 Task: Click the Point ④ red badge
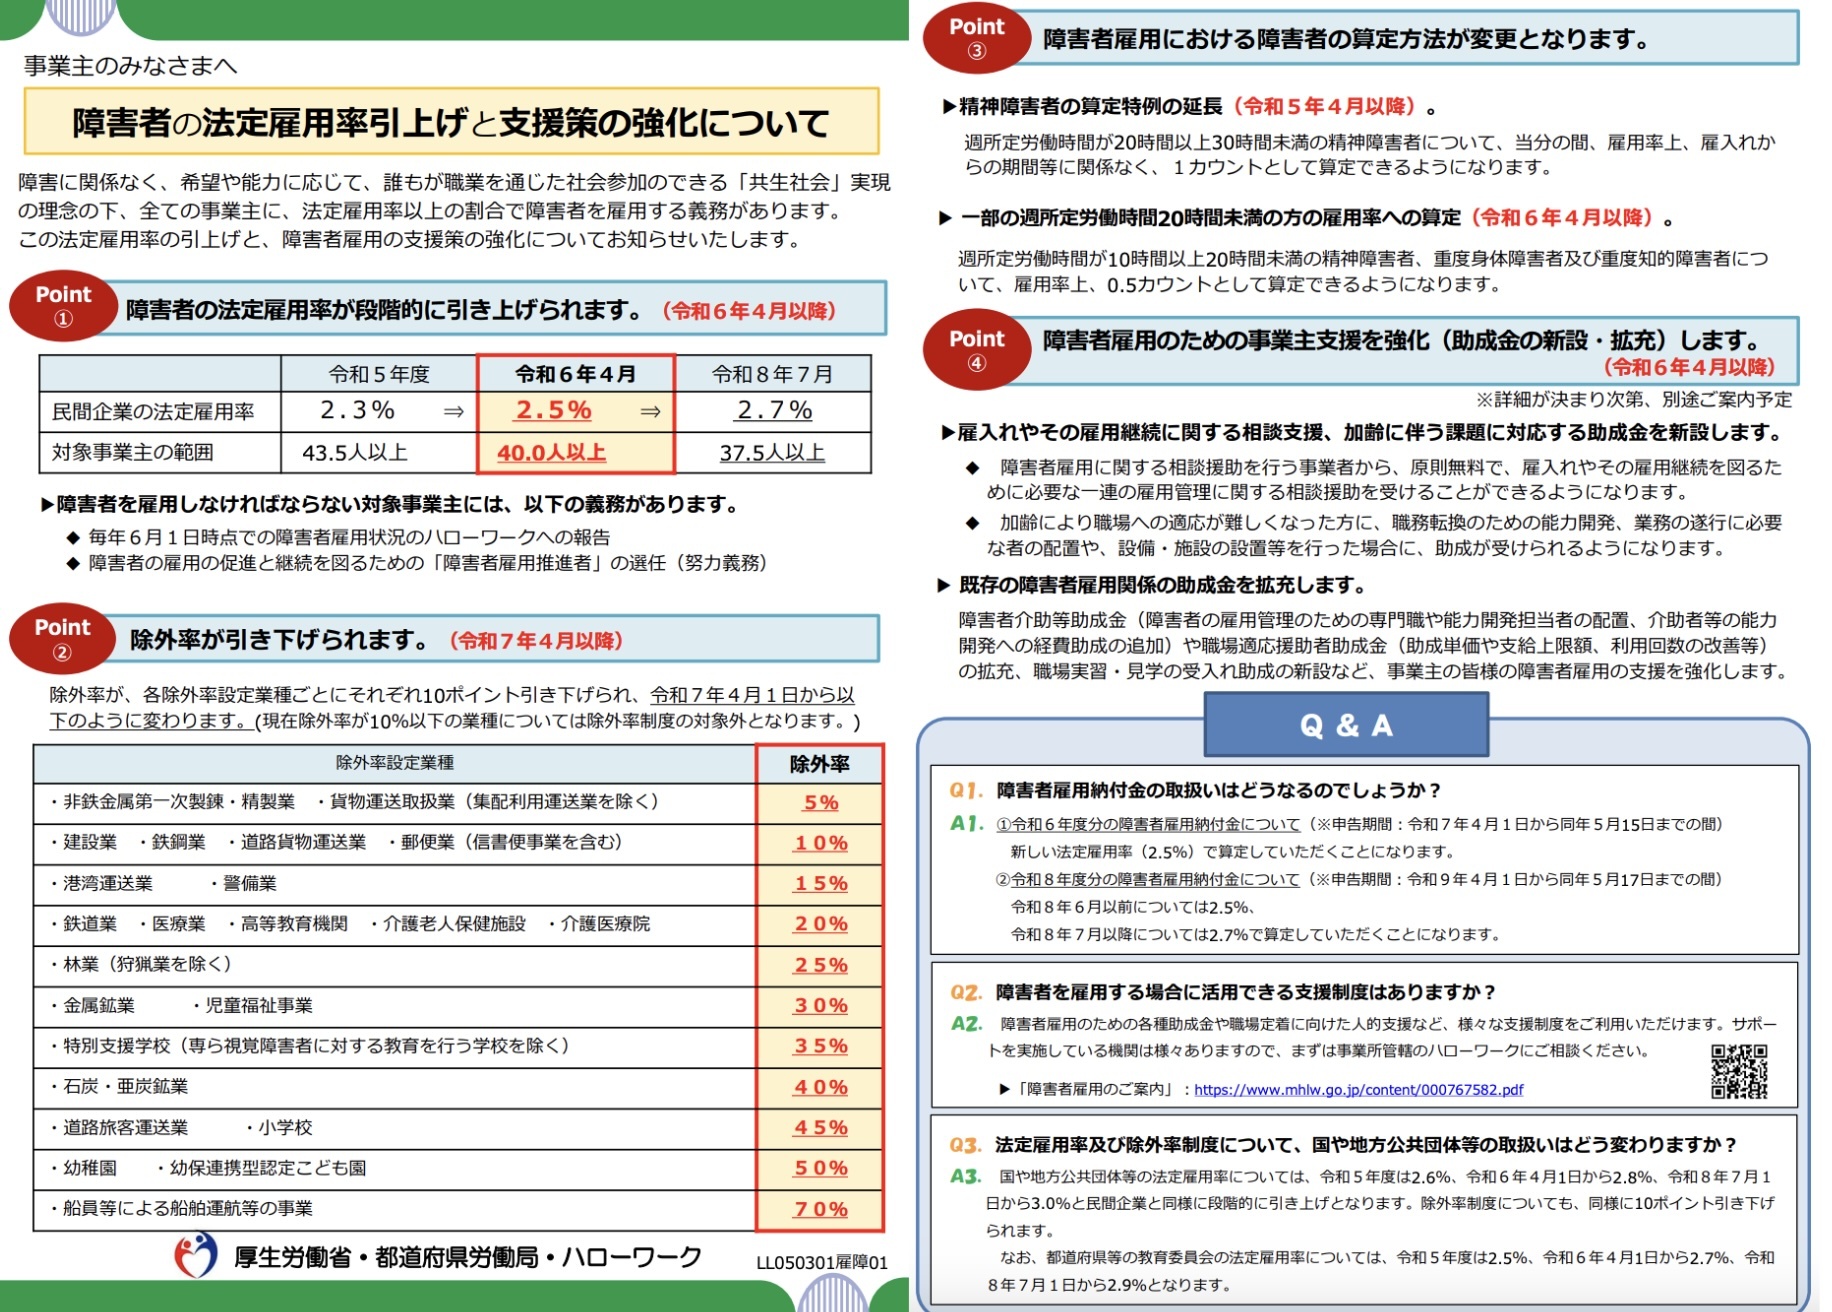point(976,350)
